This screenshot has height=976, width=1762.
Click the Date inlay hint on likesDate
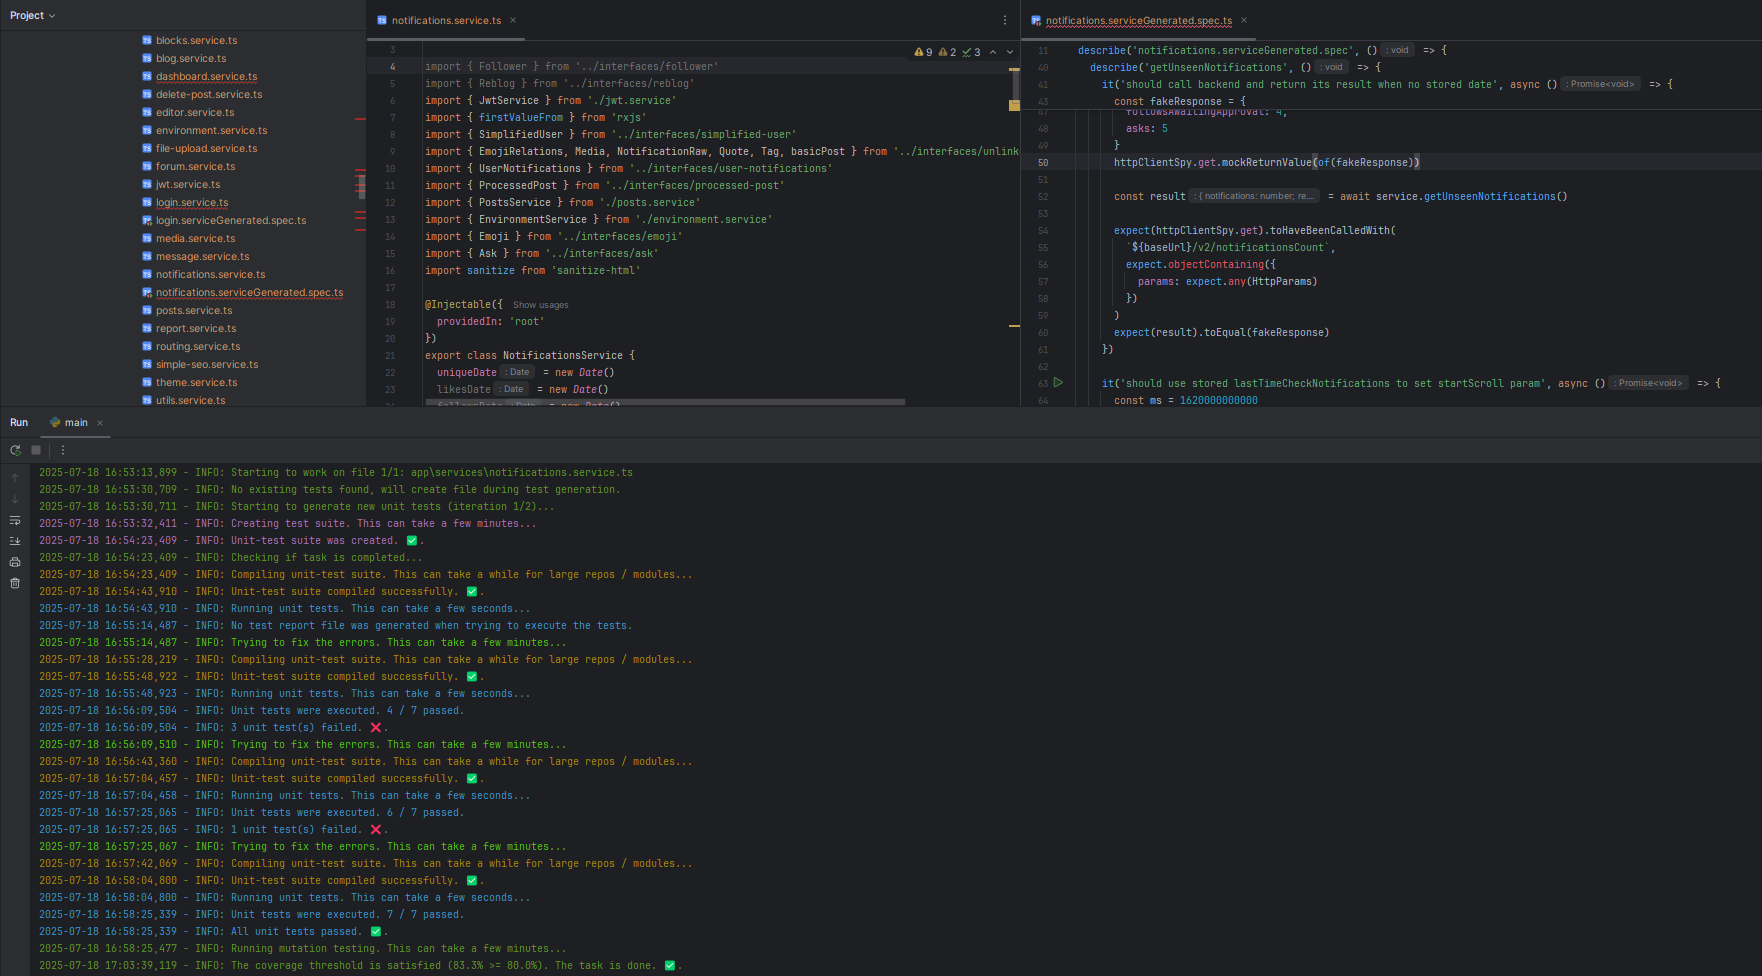(511, 389)
